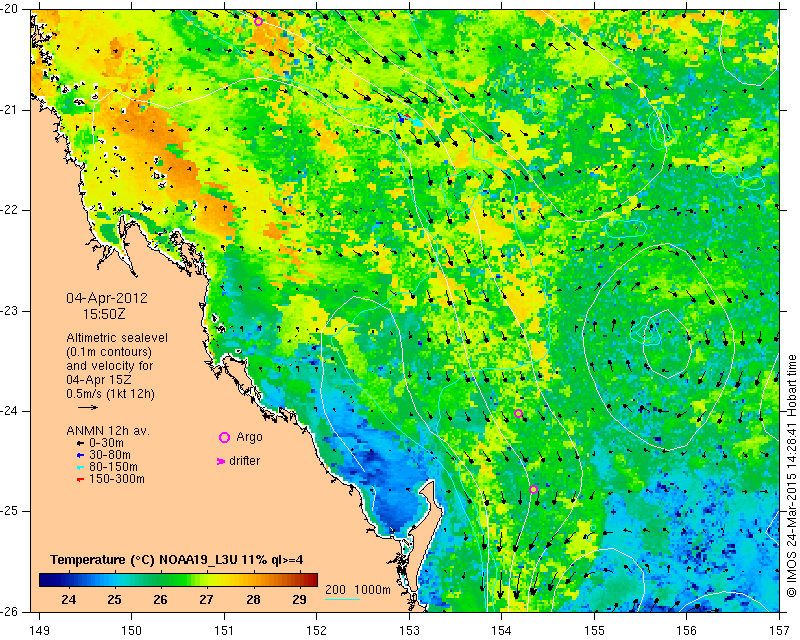Click the '154' longitude axis label
This screenshot has width=800, height=640.
502,631
